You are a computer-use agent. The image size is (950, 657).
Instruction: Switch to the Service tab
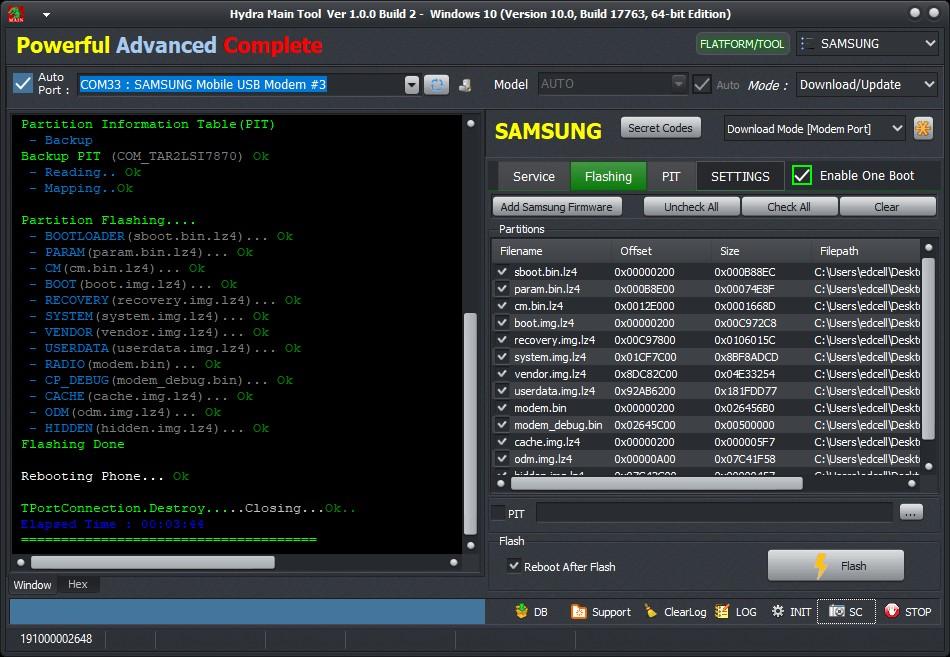click(534, 176)
